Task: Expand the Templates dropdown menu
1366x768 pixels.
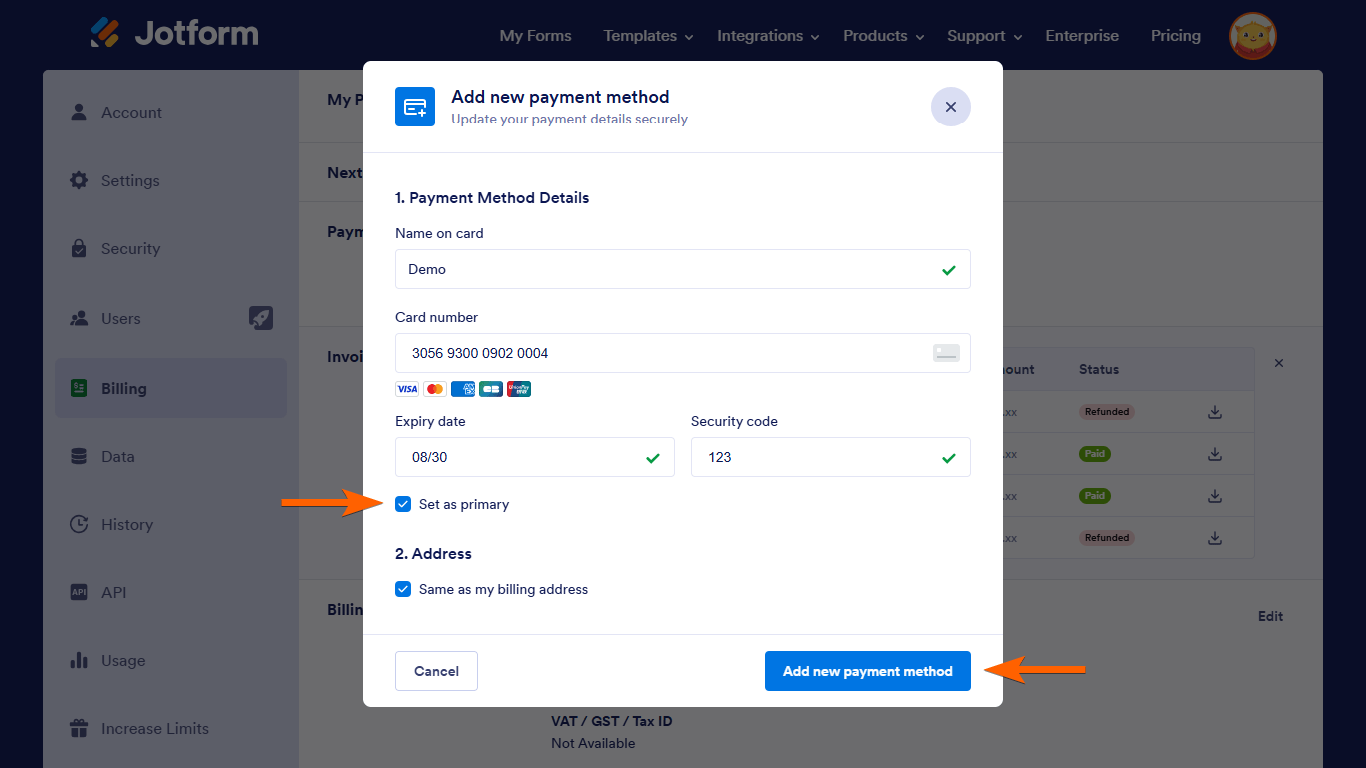Action: coord(648,36)
